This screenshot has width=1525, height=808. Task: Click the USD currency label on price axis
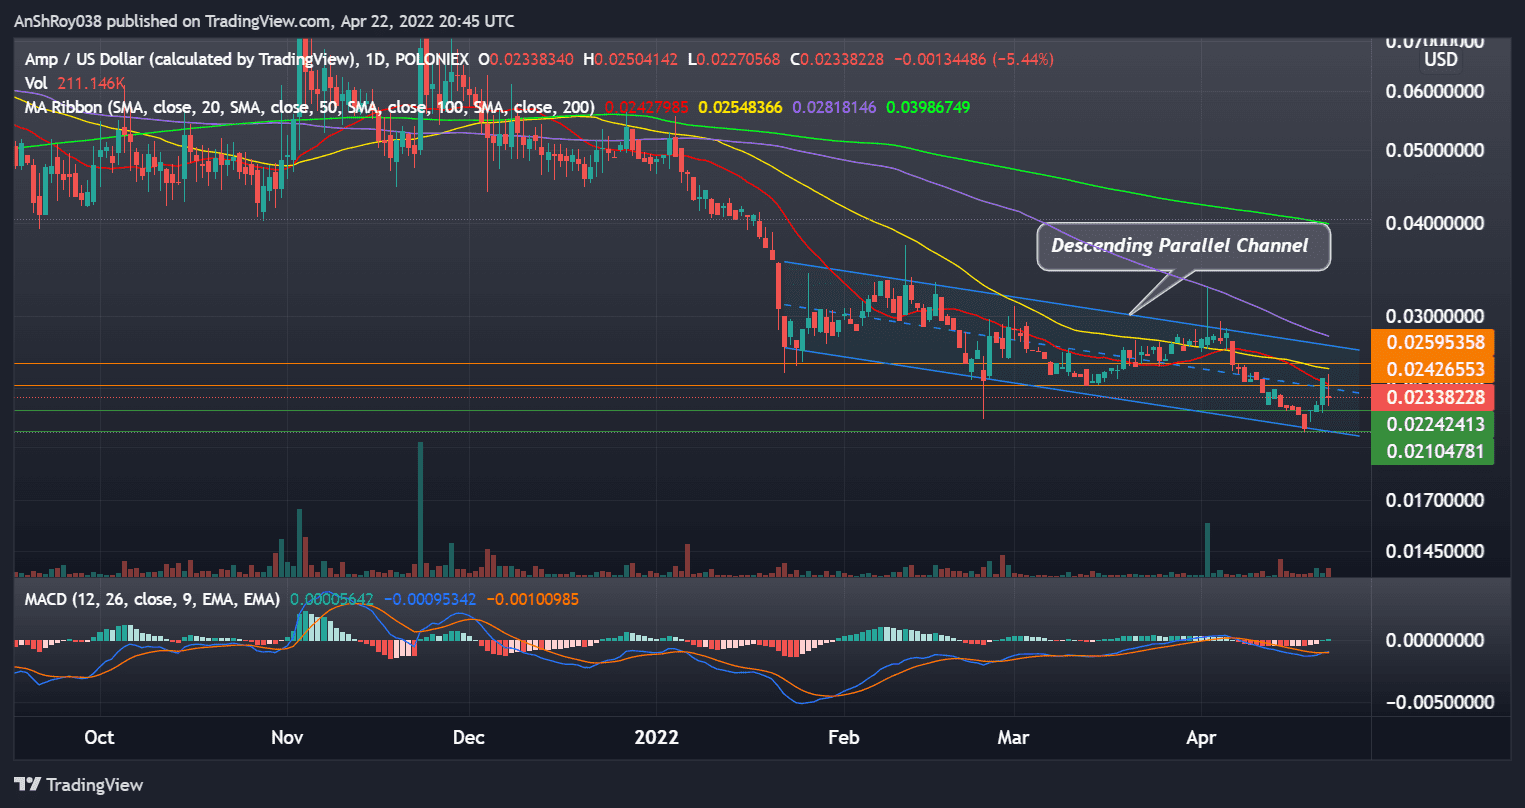1440,59
